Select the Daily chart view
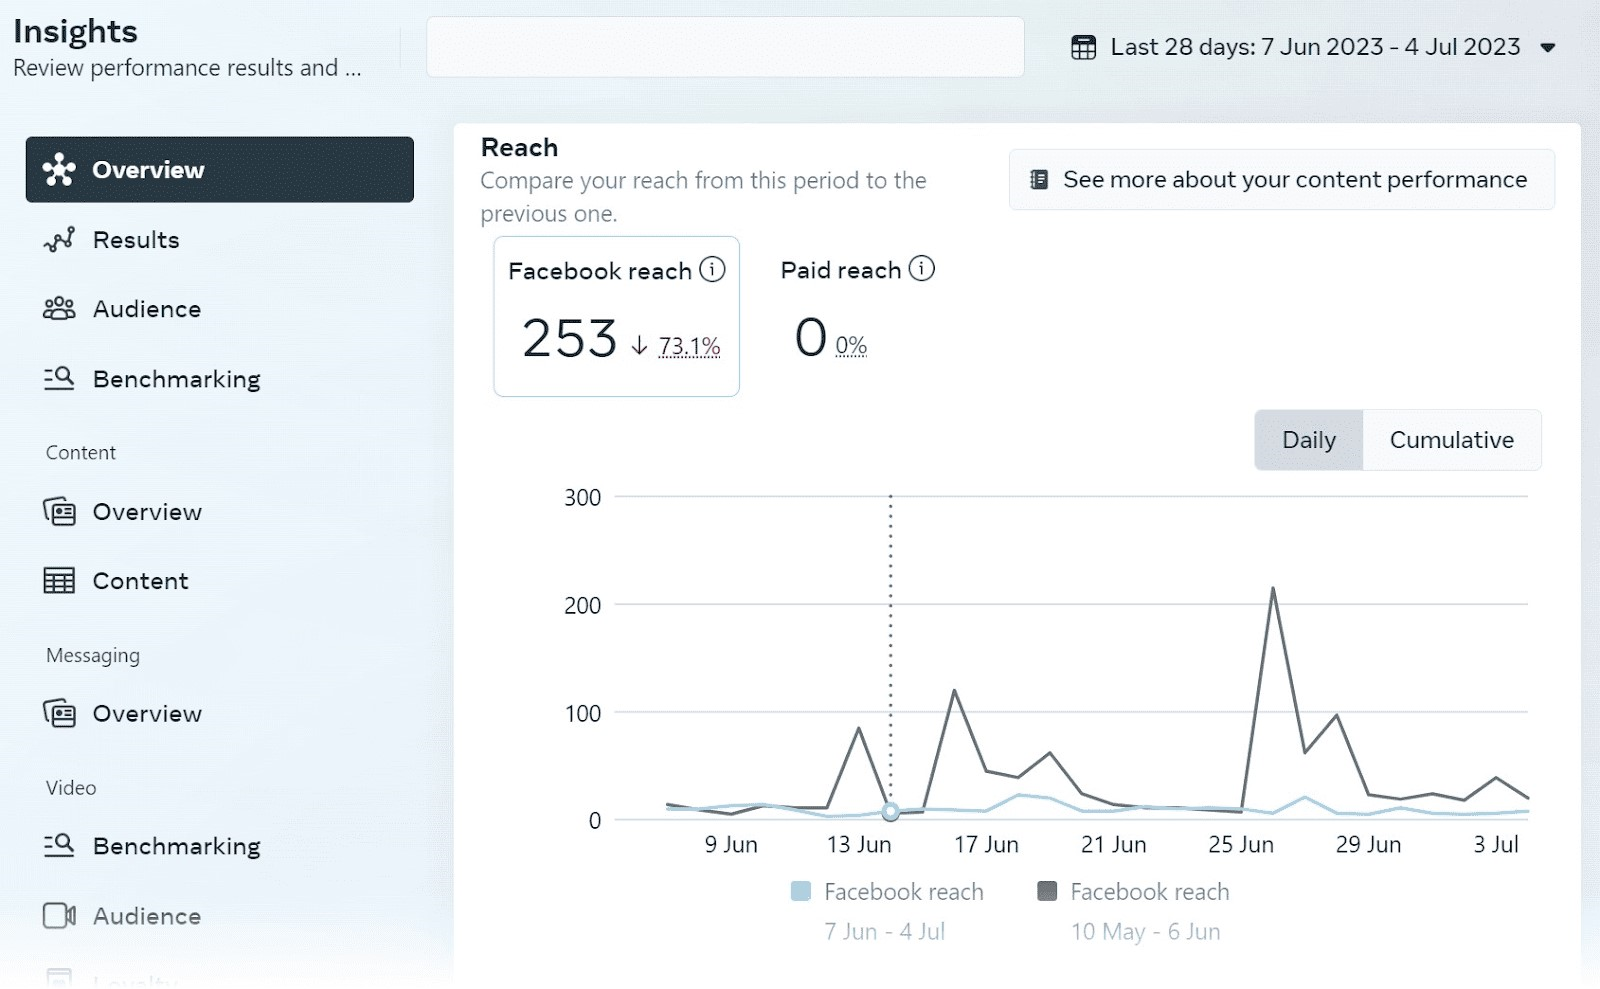Image resolution: width=1600 pixels, height=989 pixels. tap(1308, 440)
